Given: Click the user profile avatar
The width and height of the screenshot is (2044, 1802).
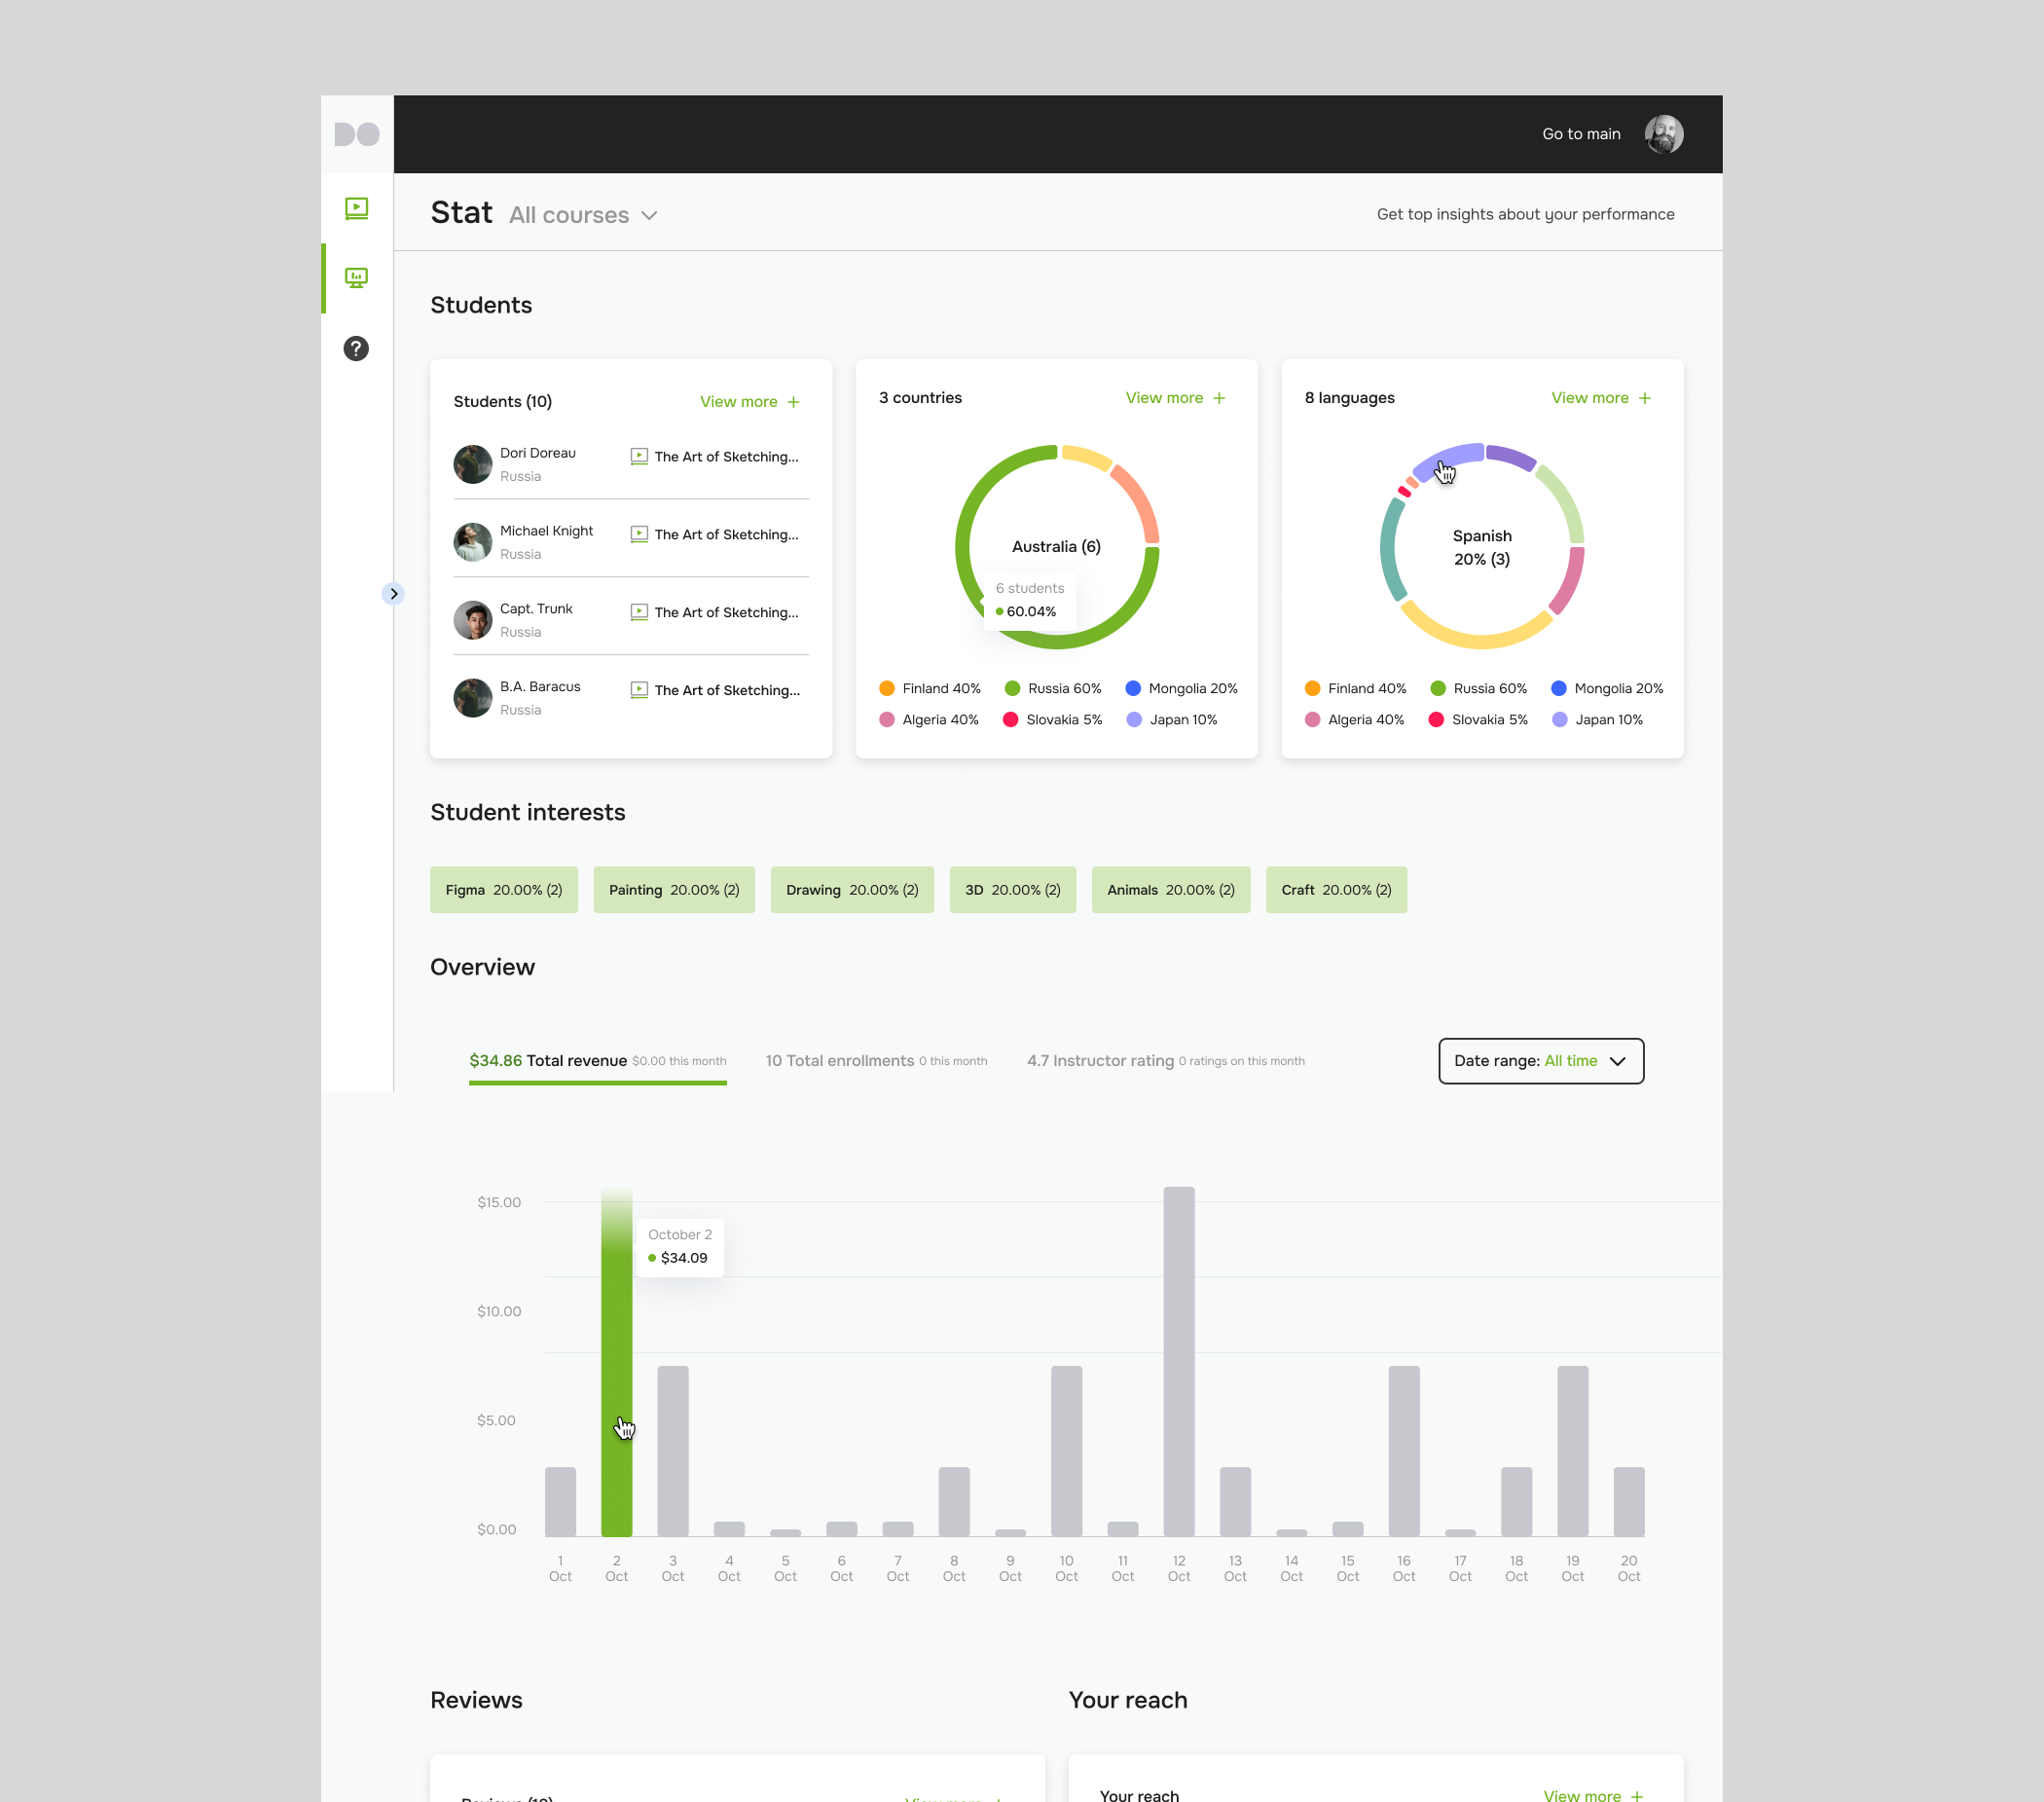Looking at the screenshot, I should tap(1663, 134).
